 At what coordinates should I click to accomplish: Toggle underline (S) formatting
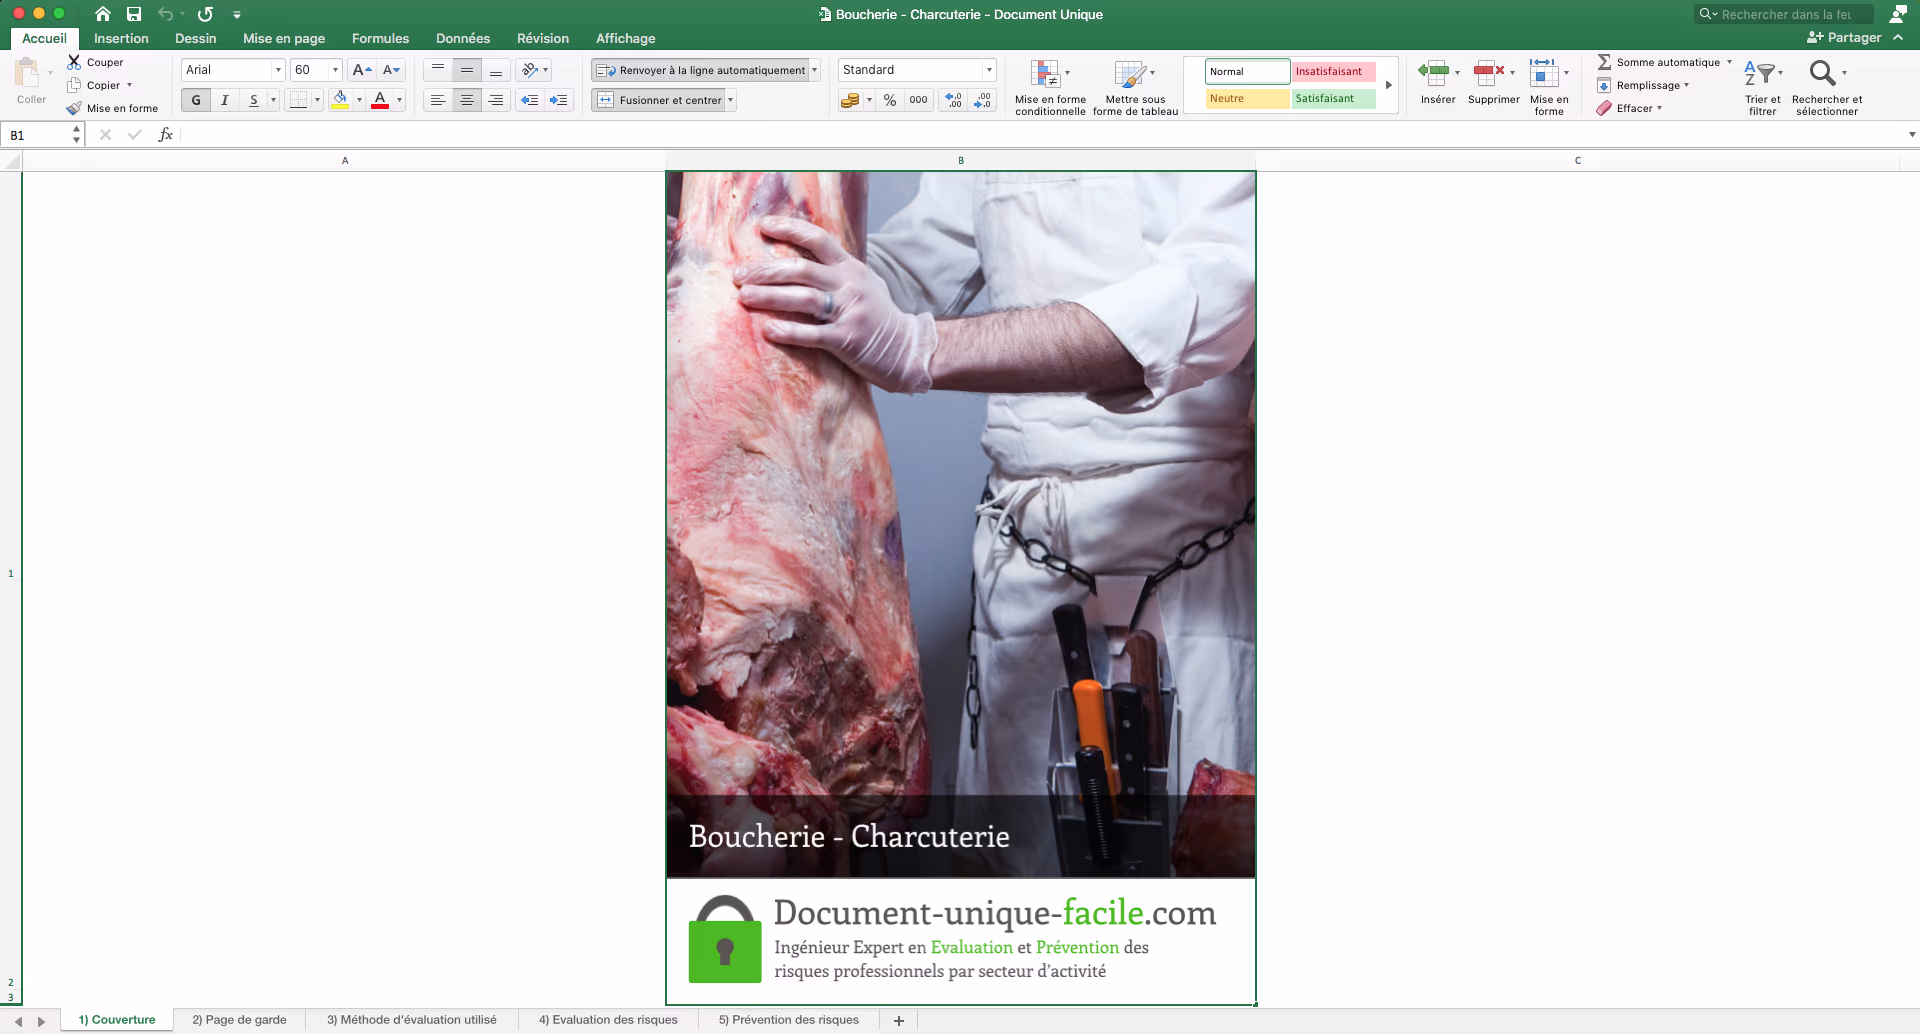(254, 100)
